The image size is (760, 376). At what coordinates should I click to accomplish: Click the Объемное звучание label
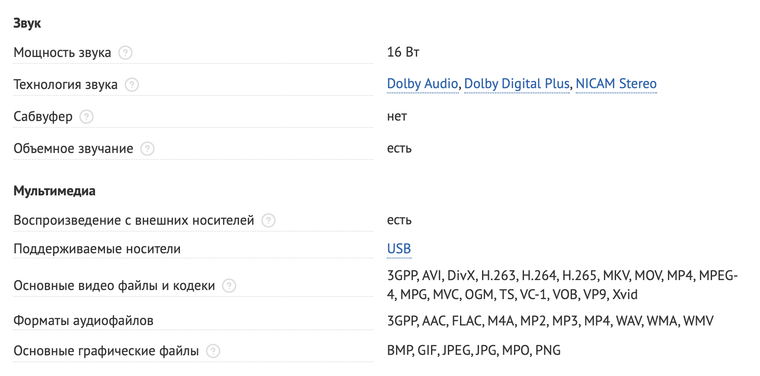73,148
